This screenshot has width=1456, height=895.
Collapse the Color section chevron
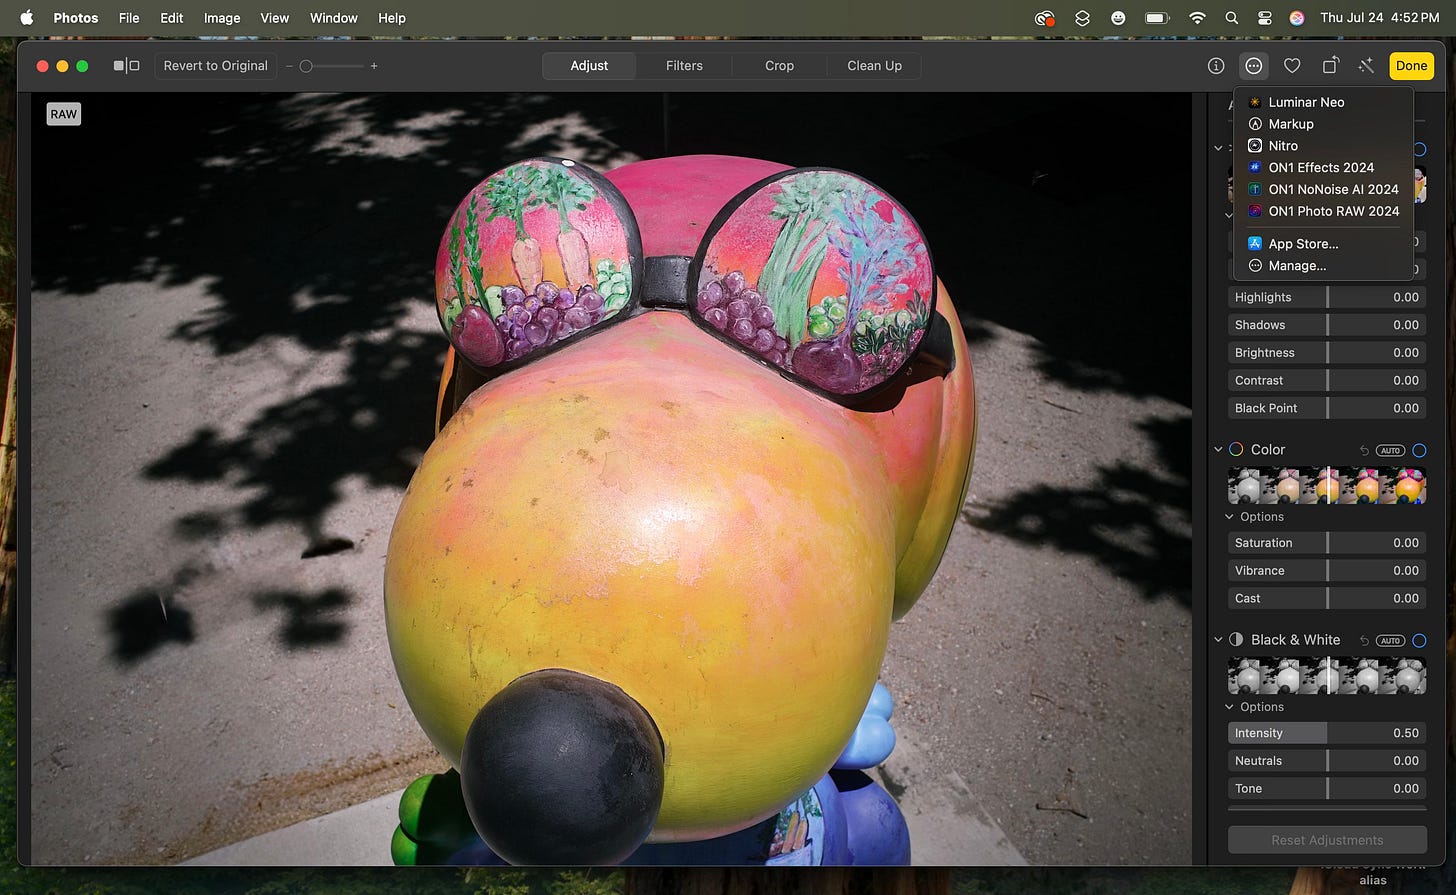[1218, 450]
